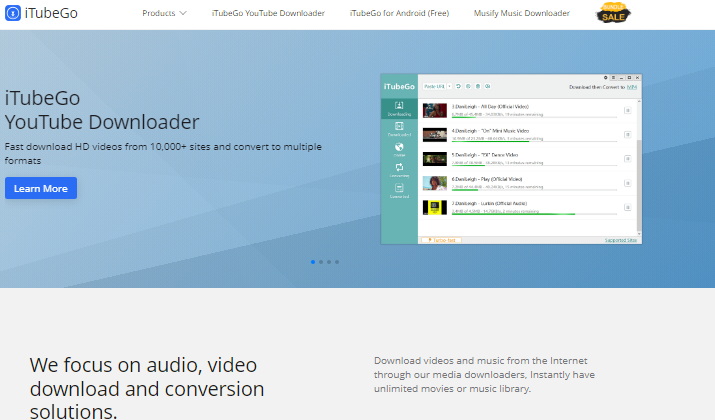The width and height of the screenshot is (715, 420).
Task: Click progress bar of "All Day" download
Action: (534, 117)
